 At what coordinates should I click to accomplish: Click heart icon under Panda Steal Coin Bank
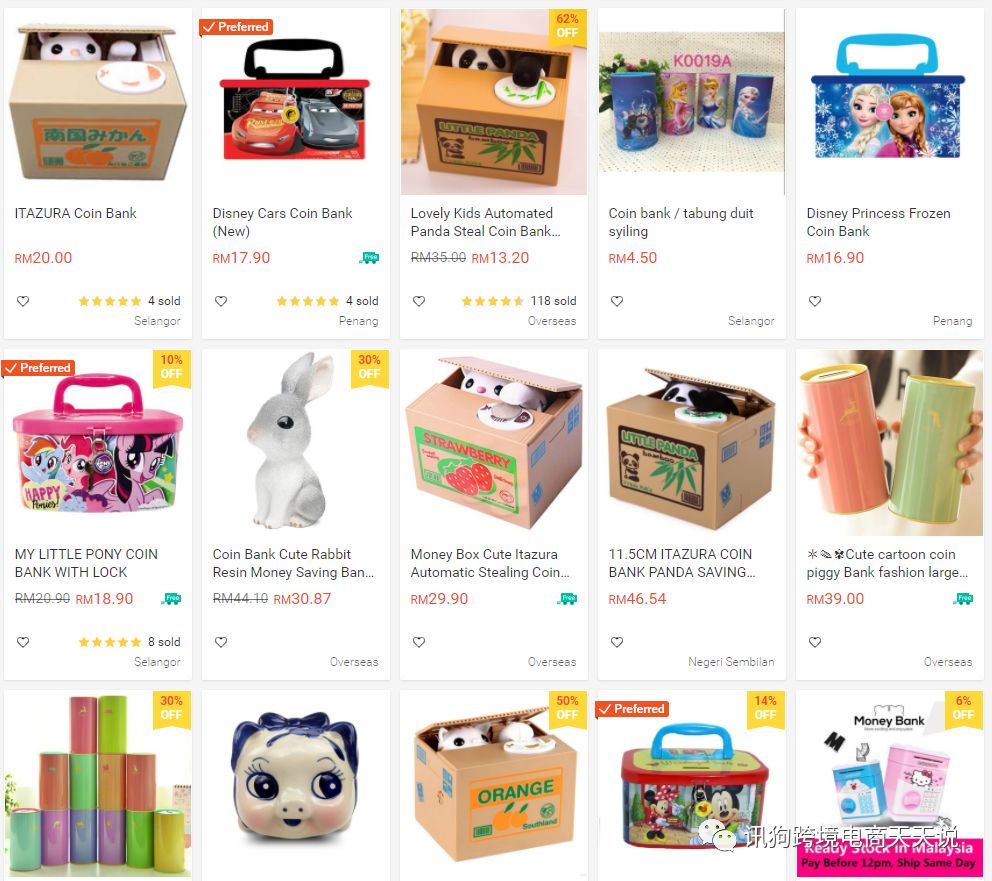[x=419, y=301]
